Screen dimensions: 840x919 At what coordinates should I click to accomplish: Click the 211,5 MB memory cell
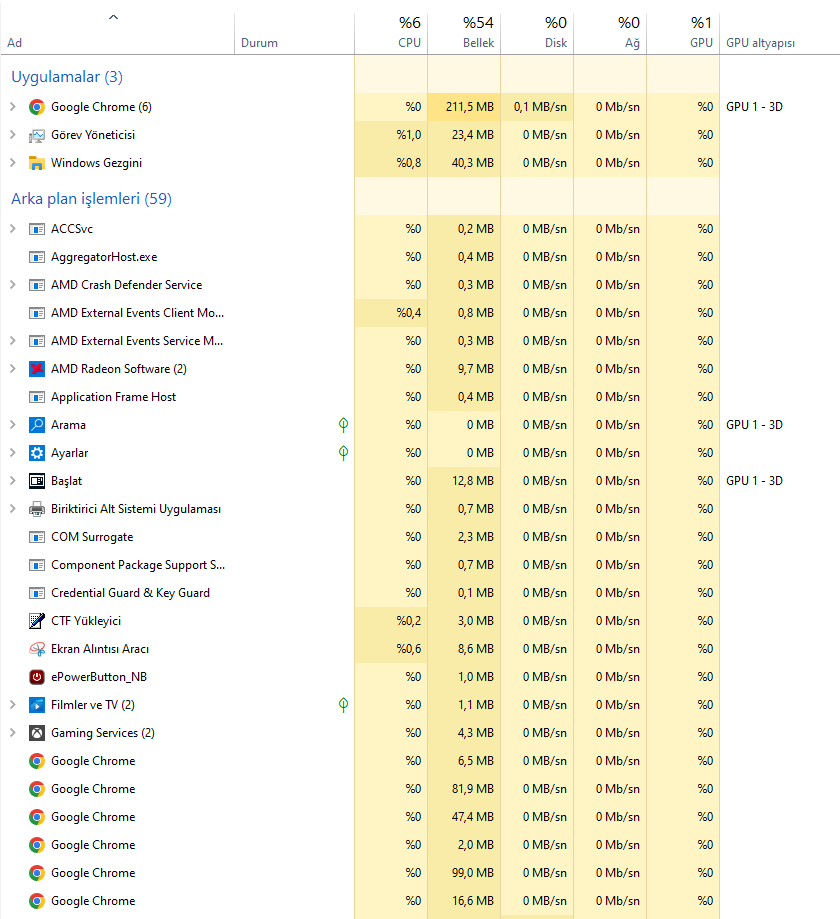[x=464, y=107]
